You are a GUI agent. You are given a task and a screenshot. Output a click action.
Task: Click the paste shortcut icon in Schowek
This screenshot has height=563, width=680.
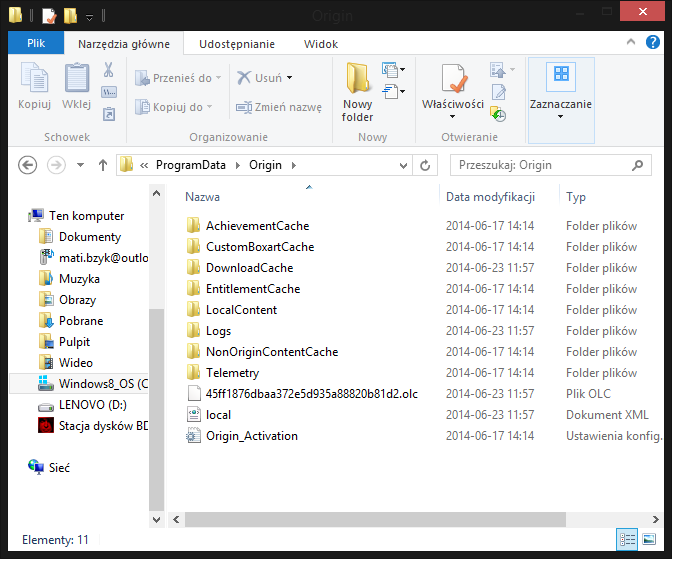tap(108, 114)
